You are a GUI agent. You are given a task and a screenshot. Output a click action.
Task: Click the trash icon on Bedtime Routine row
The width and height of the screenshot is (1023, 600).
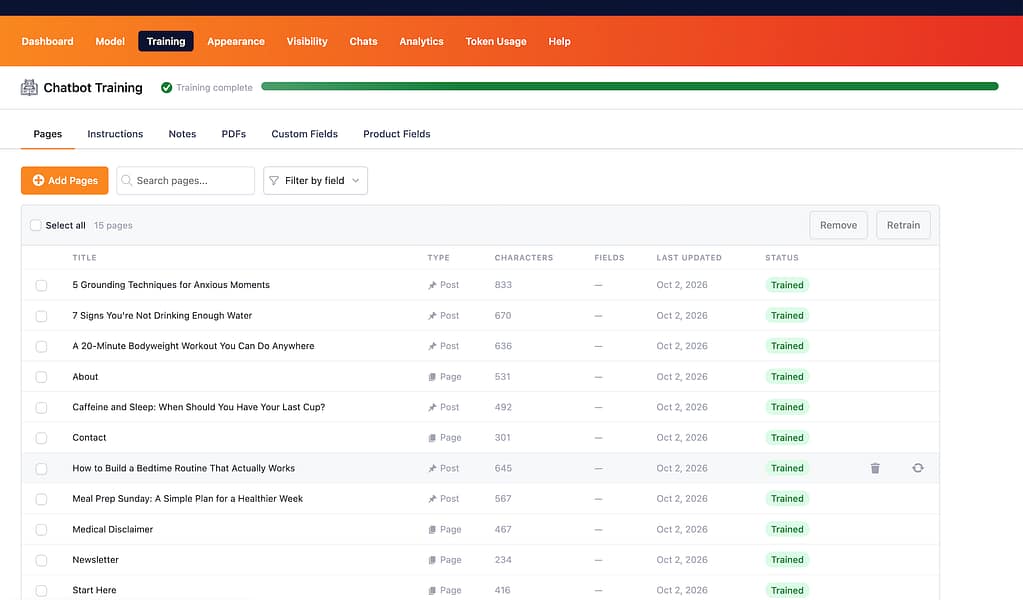click(x=875, y=468)
